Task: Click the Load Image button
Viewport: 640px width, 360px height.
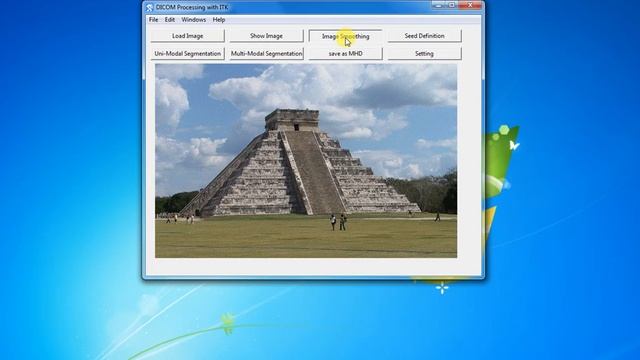Action: click(x=187, y=36)
